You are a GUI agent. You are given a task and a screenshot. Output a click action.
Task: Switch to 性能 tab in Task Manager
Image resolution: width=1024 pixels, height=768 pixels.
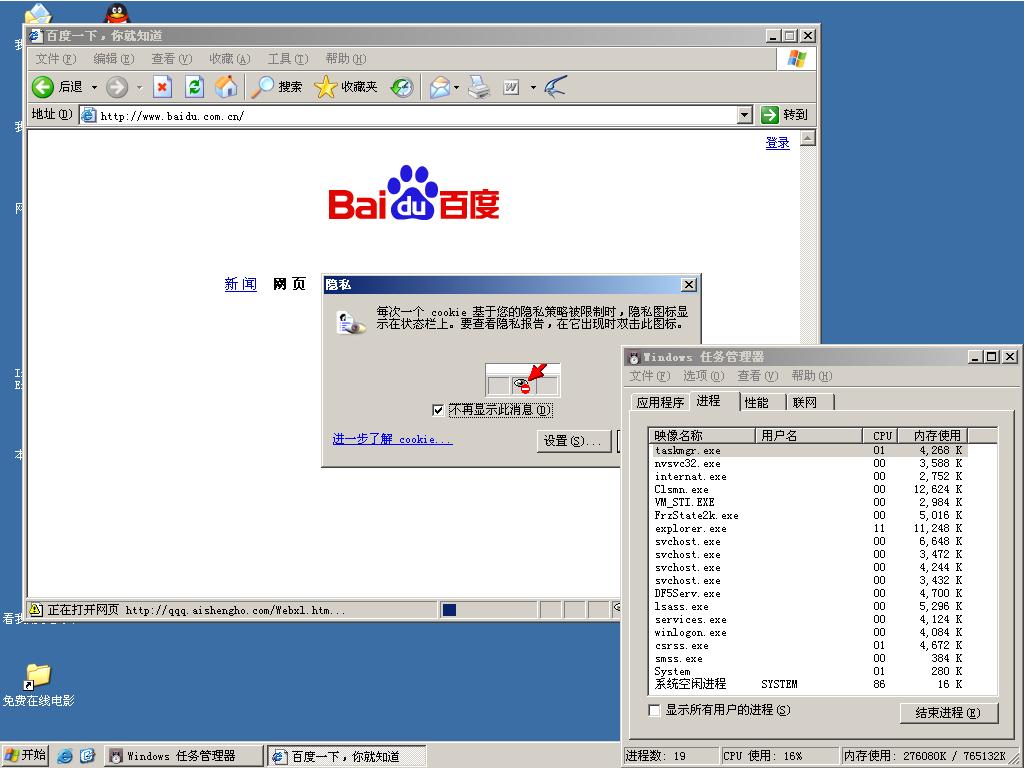757,402
